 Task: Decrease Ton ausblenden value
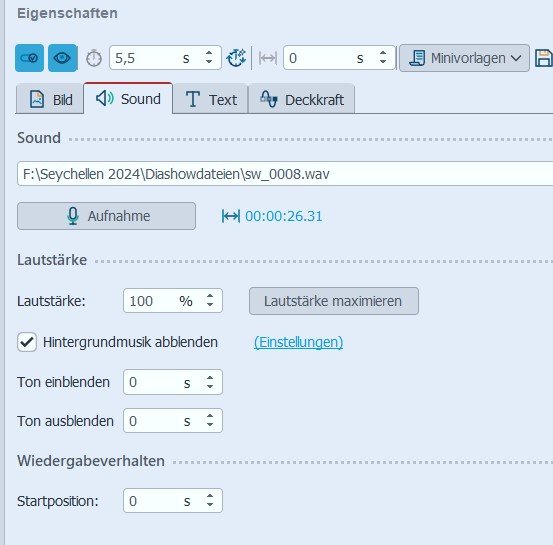tap(210, 425)
